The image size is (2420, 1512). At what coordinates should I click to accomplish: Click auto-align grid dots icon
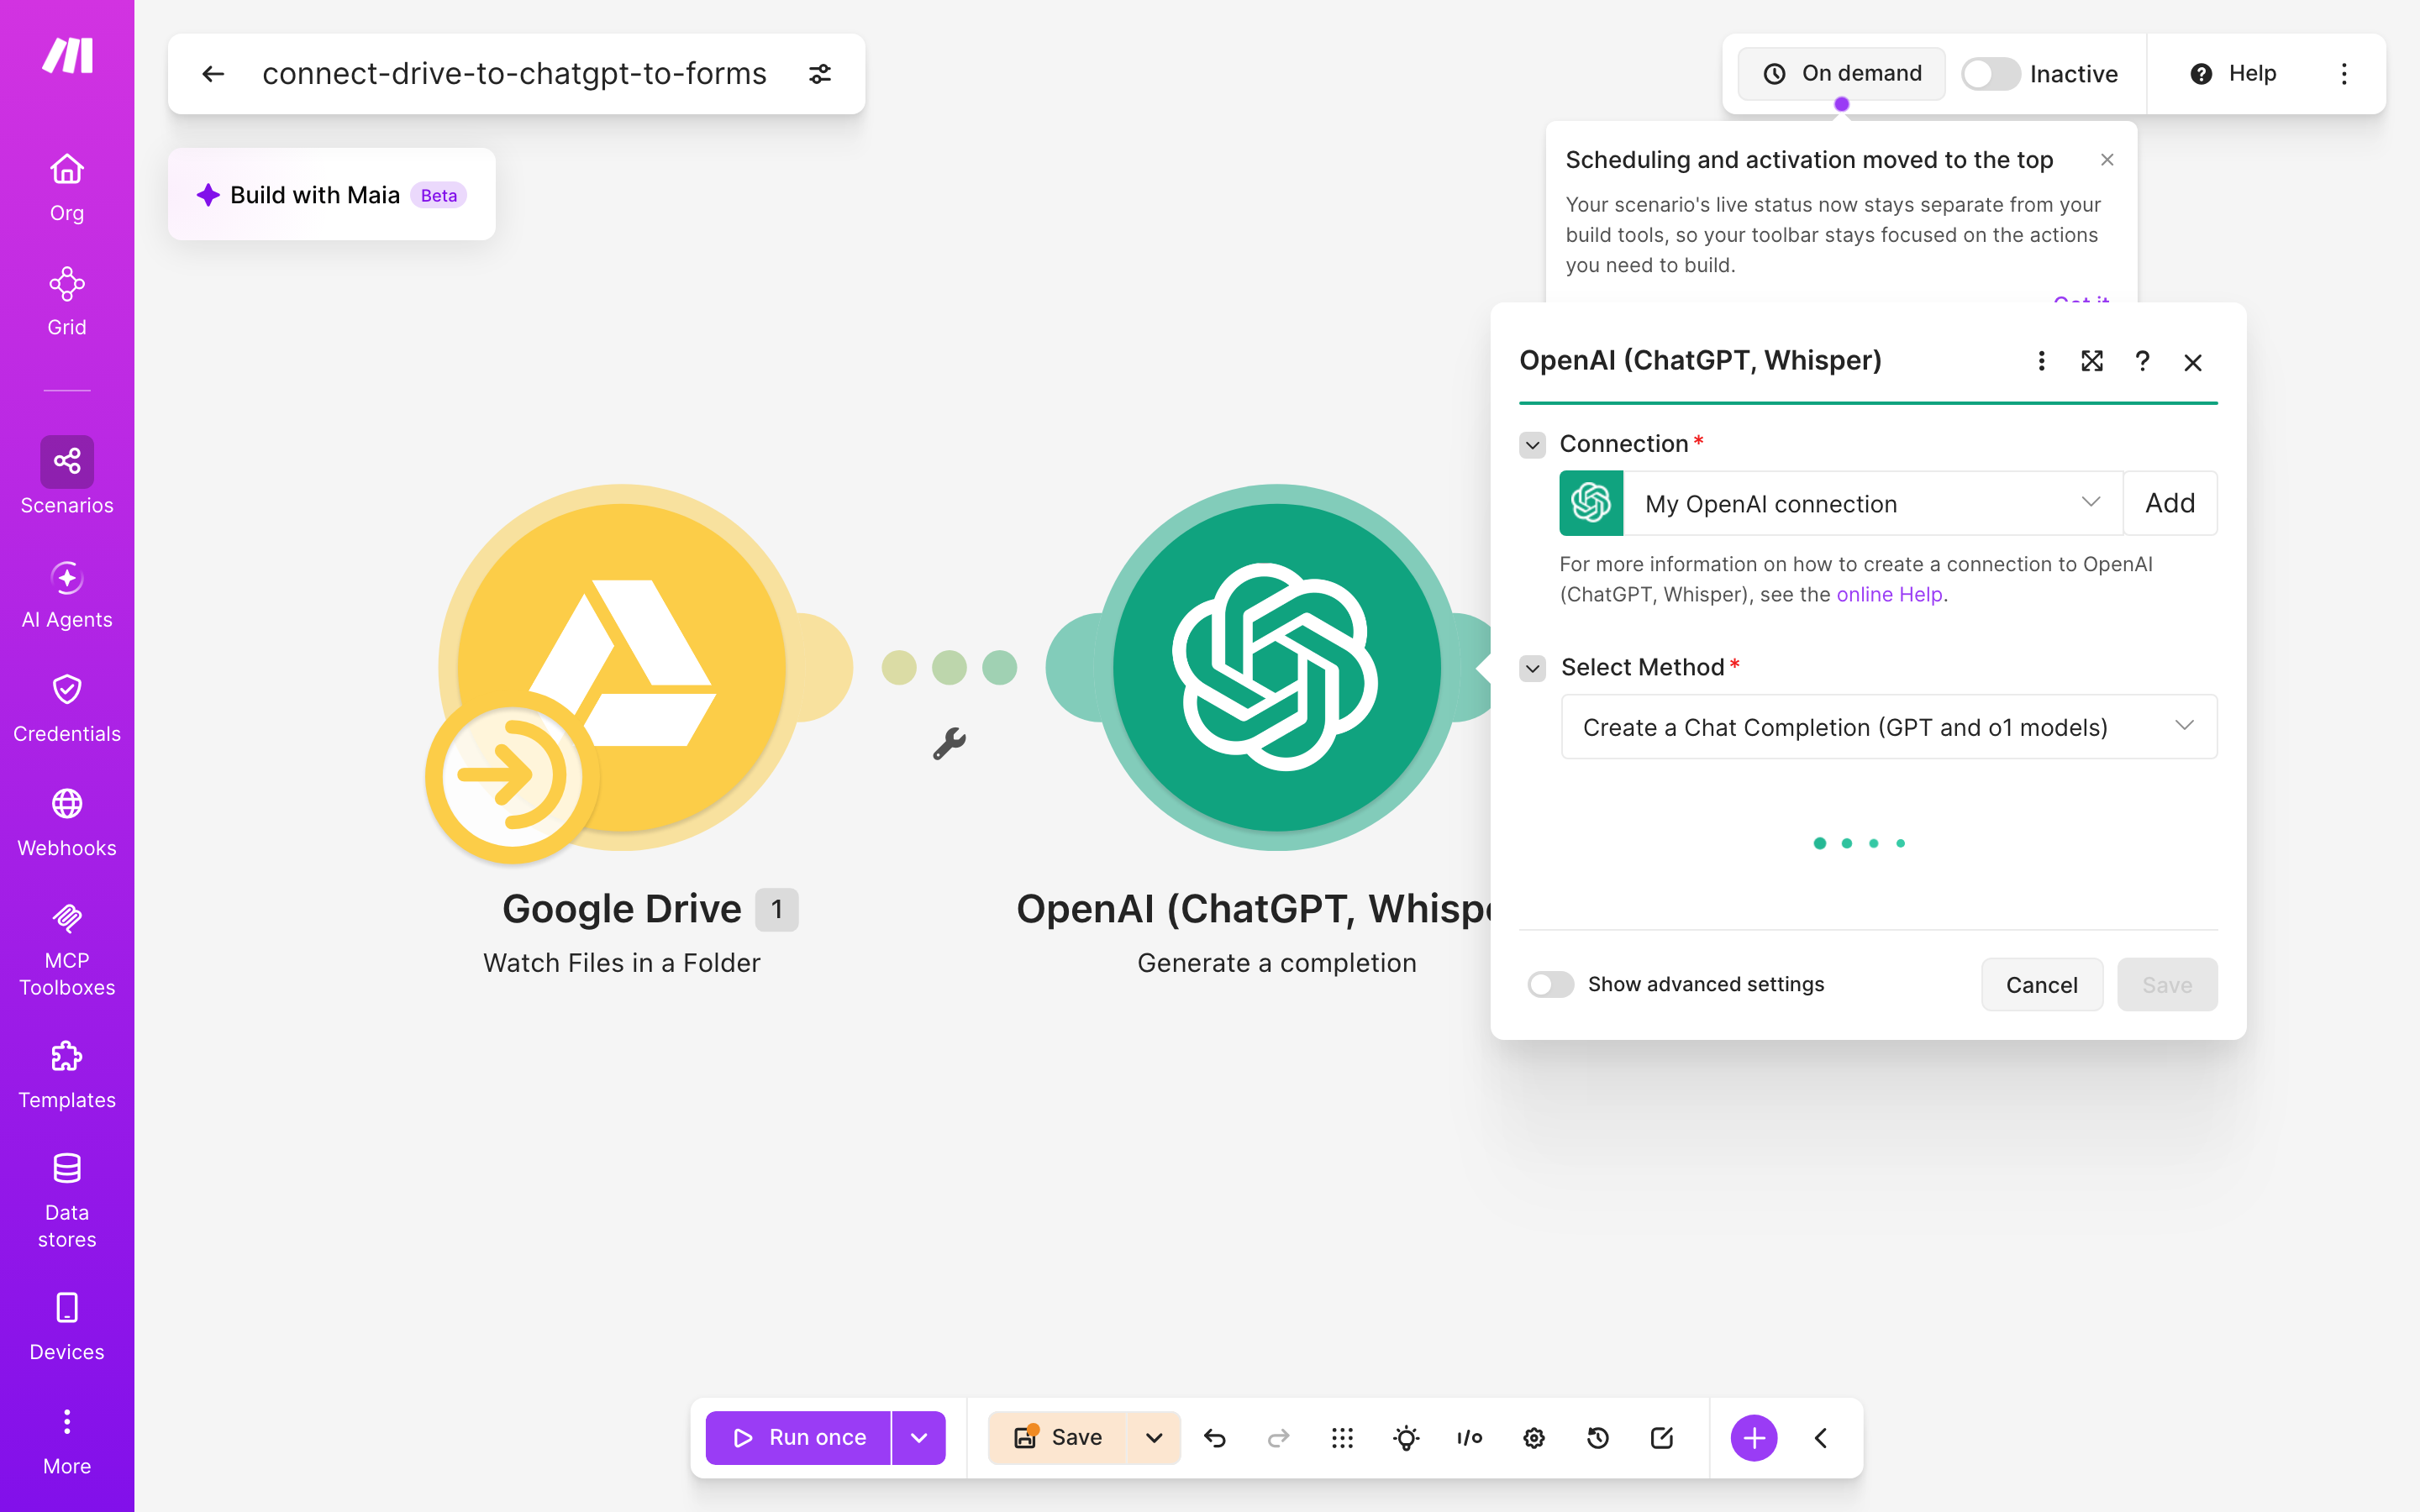coord(1342,1438)
